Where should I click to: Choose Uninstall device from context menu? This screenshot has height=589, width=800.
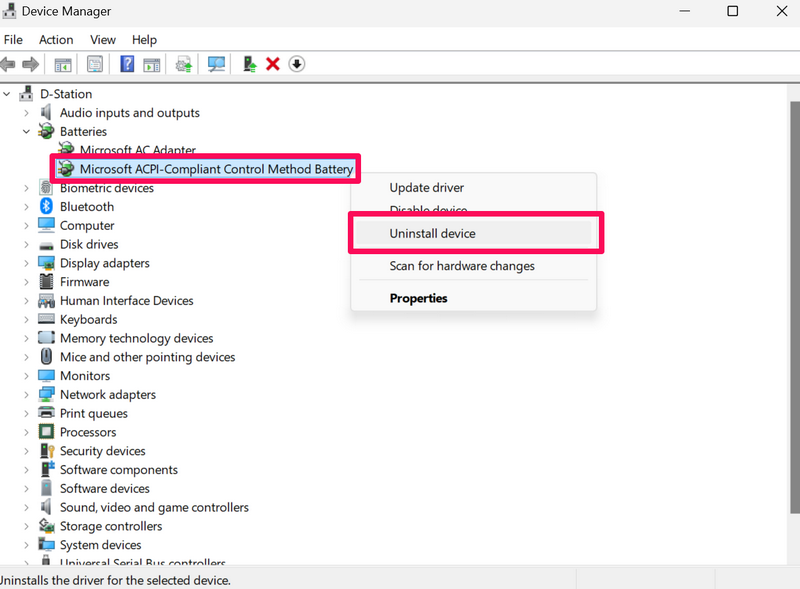coord(432,234)
